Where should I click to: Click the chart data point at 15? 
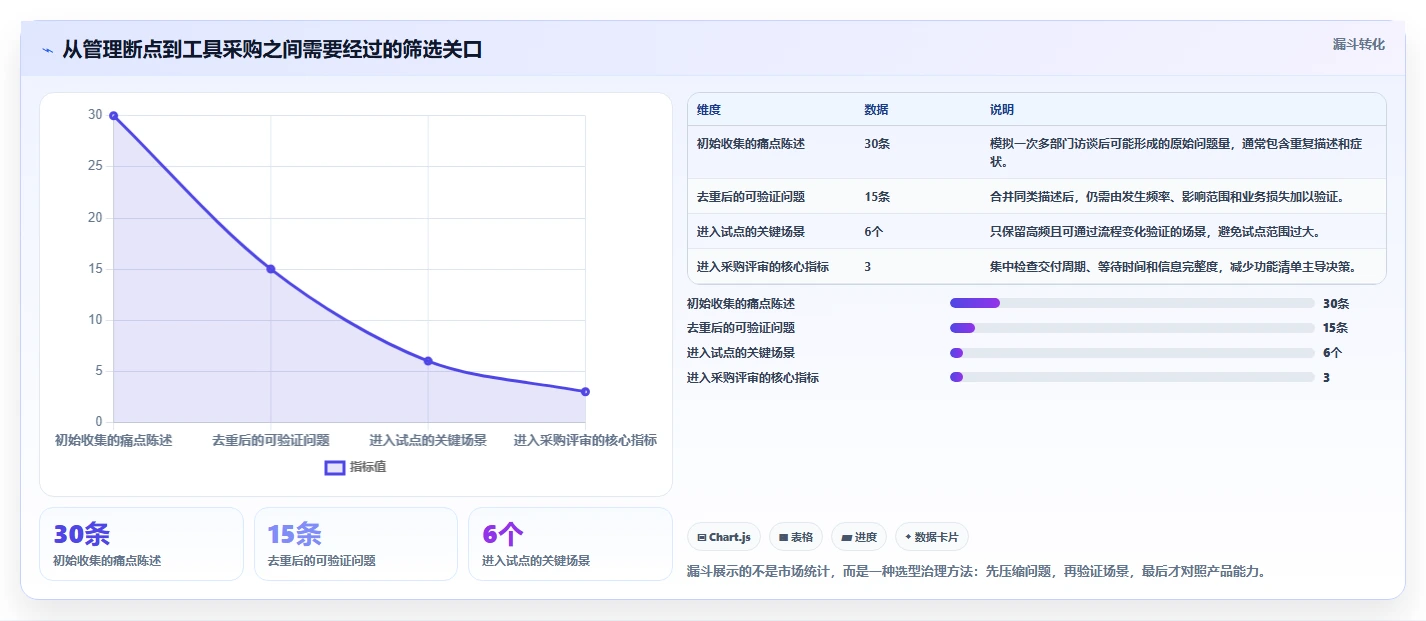(x=271, y=269)
